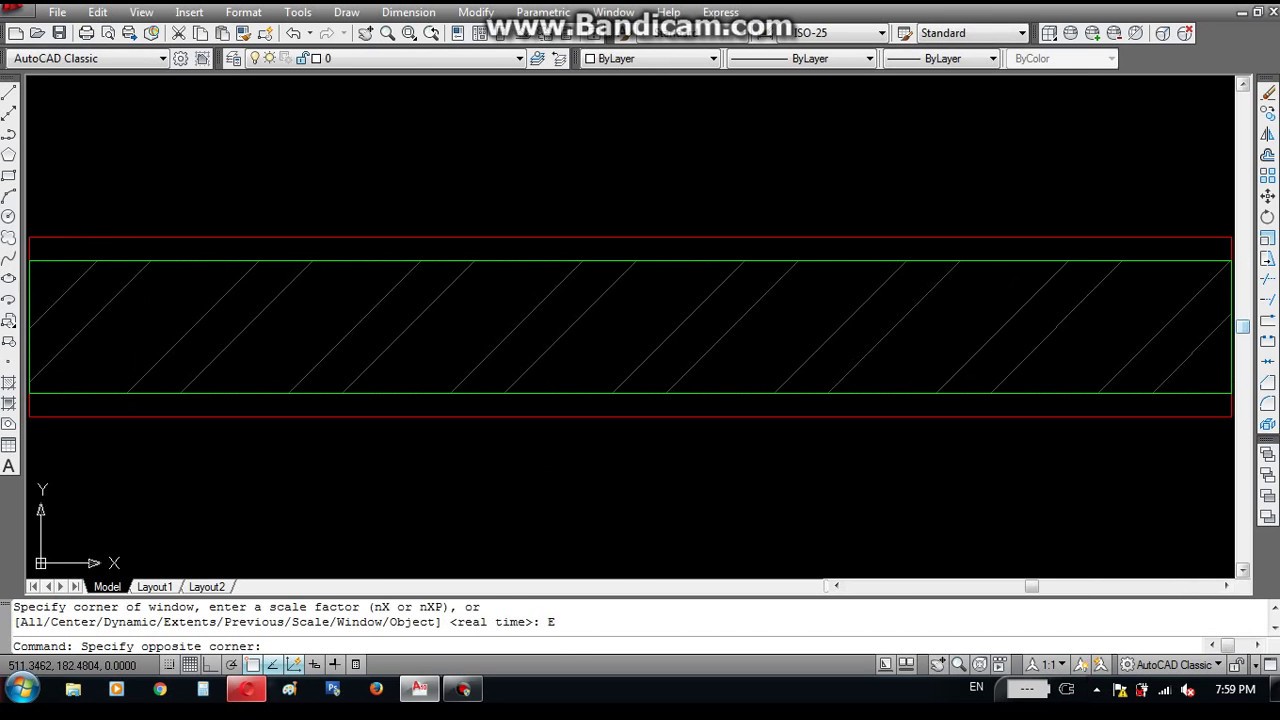Toggle Grid Display in status bar
Image resolution: width=1280 pixels, height=720 pixels.
click(x=190, y=665)
